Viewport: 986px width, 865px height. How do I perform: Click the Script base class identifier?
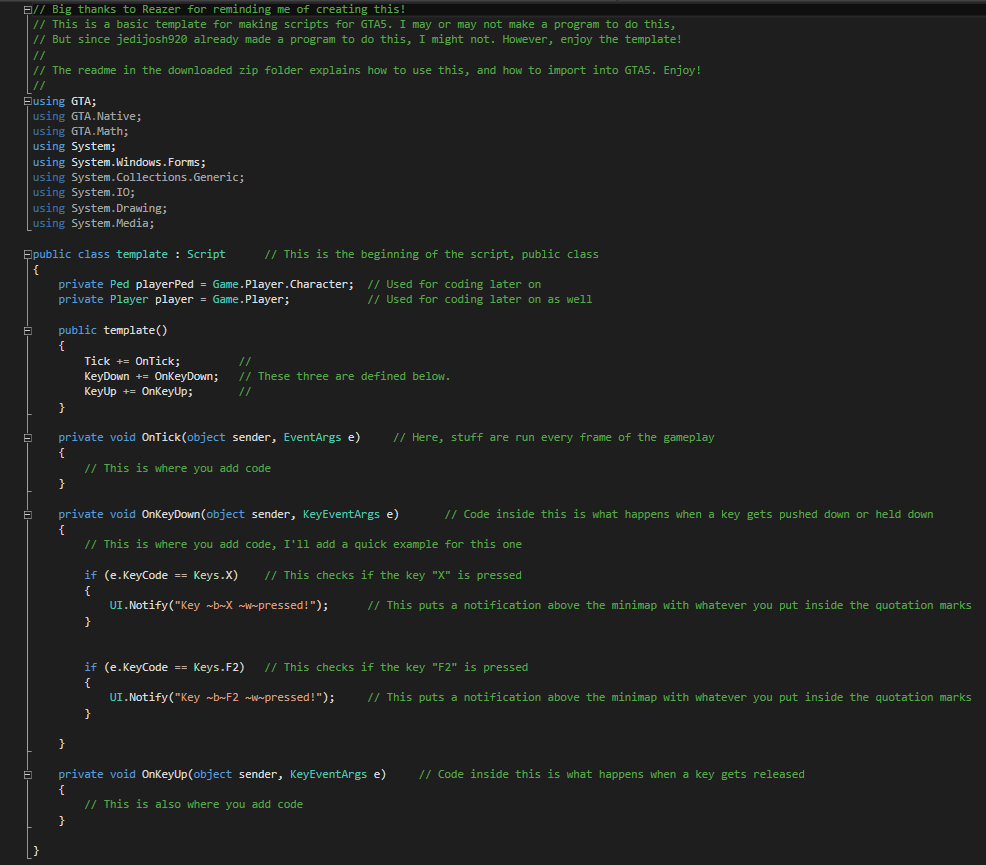[x=206, y=254]
